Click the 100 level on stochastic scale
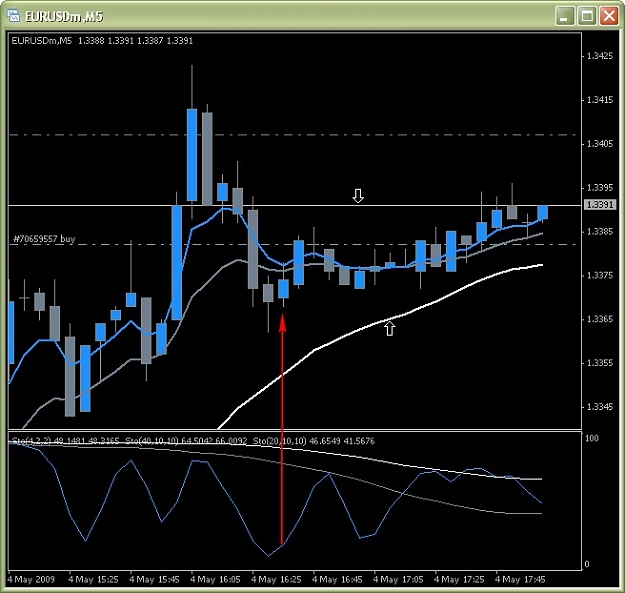This screenshot has width=625, height=593. [592, 438]
